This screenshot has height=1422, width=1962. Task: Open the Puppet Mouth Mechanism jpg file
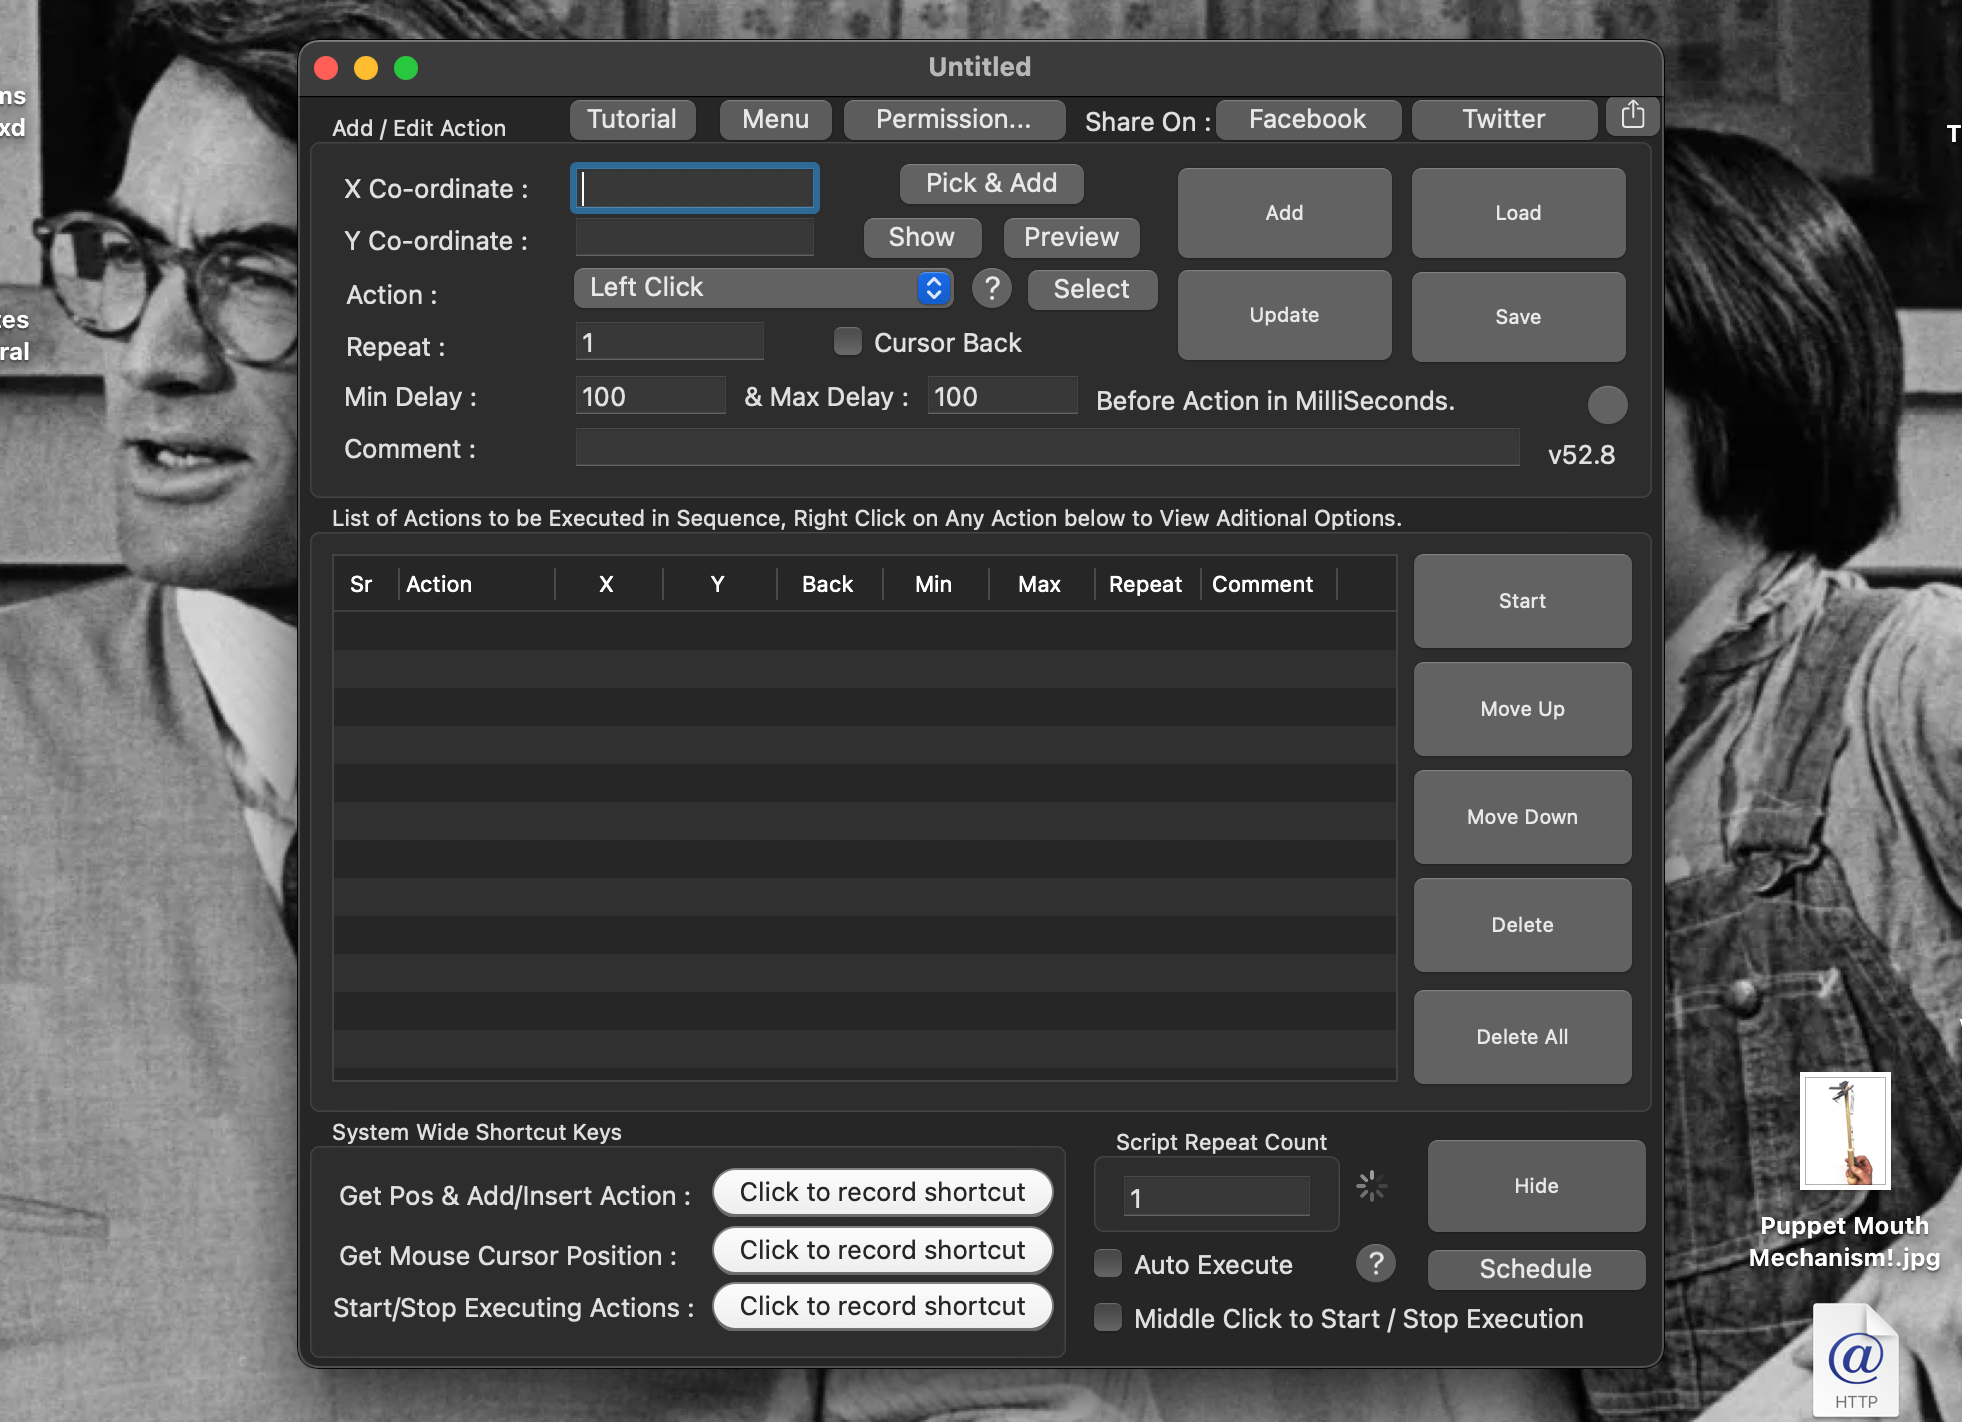(1845, 1132)
